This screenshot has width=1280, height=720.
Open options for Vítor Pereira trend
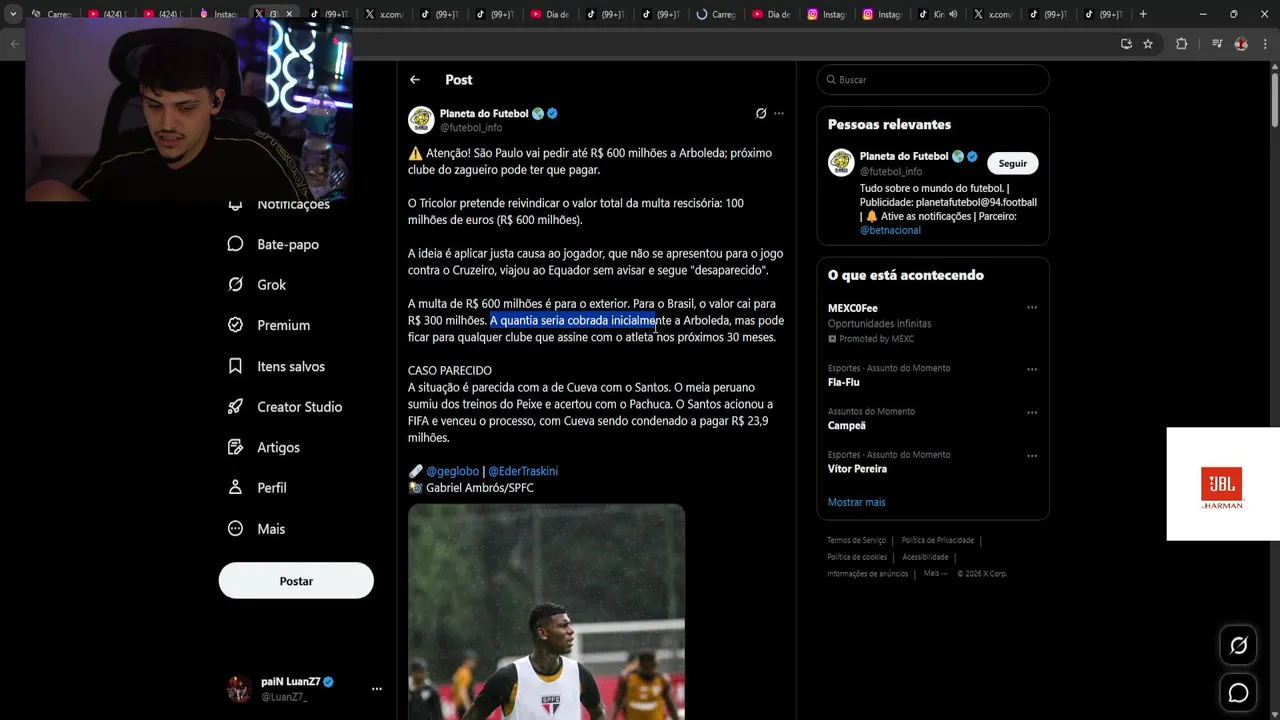[x=1032, y=455]
